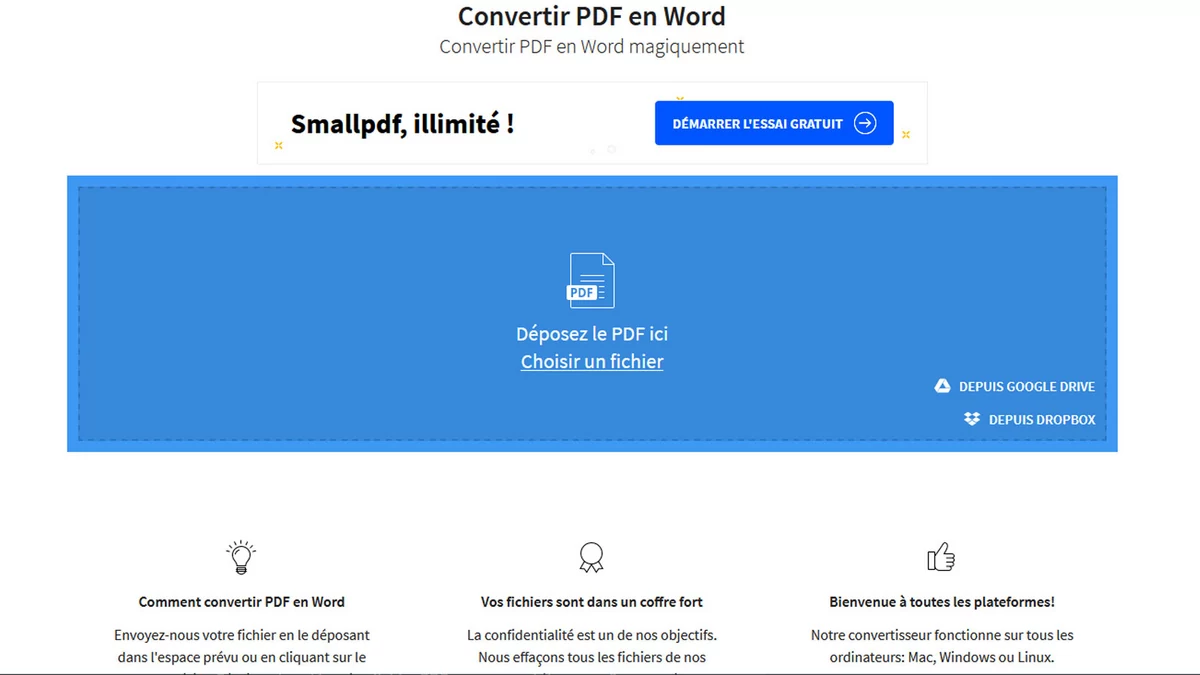This screenshot has width=1200, height=675.
Task: Click the award ribbon icon
Action: coord(592,557)
